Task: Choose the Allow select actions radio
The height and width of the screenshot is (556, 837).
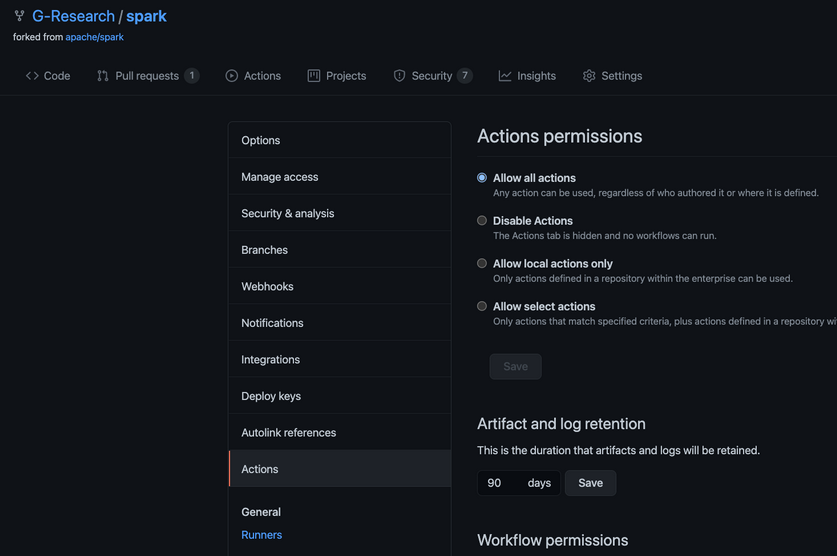Action: coord(482,306)
